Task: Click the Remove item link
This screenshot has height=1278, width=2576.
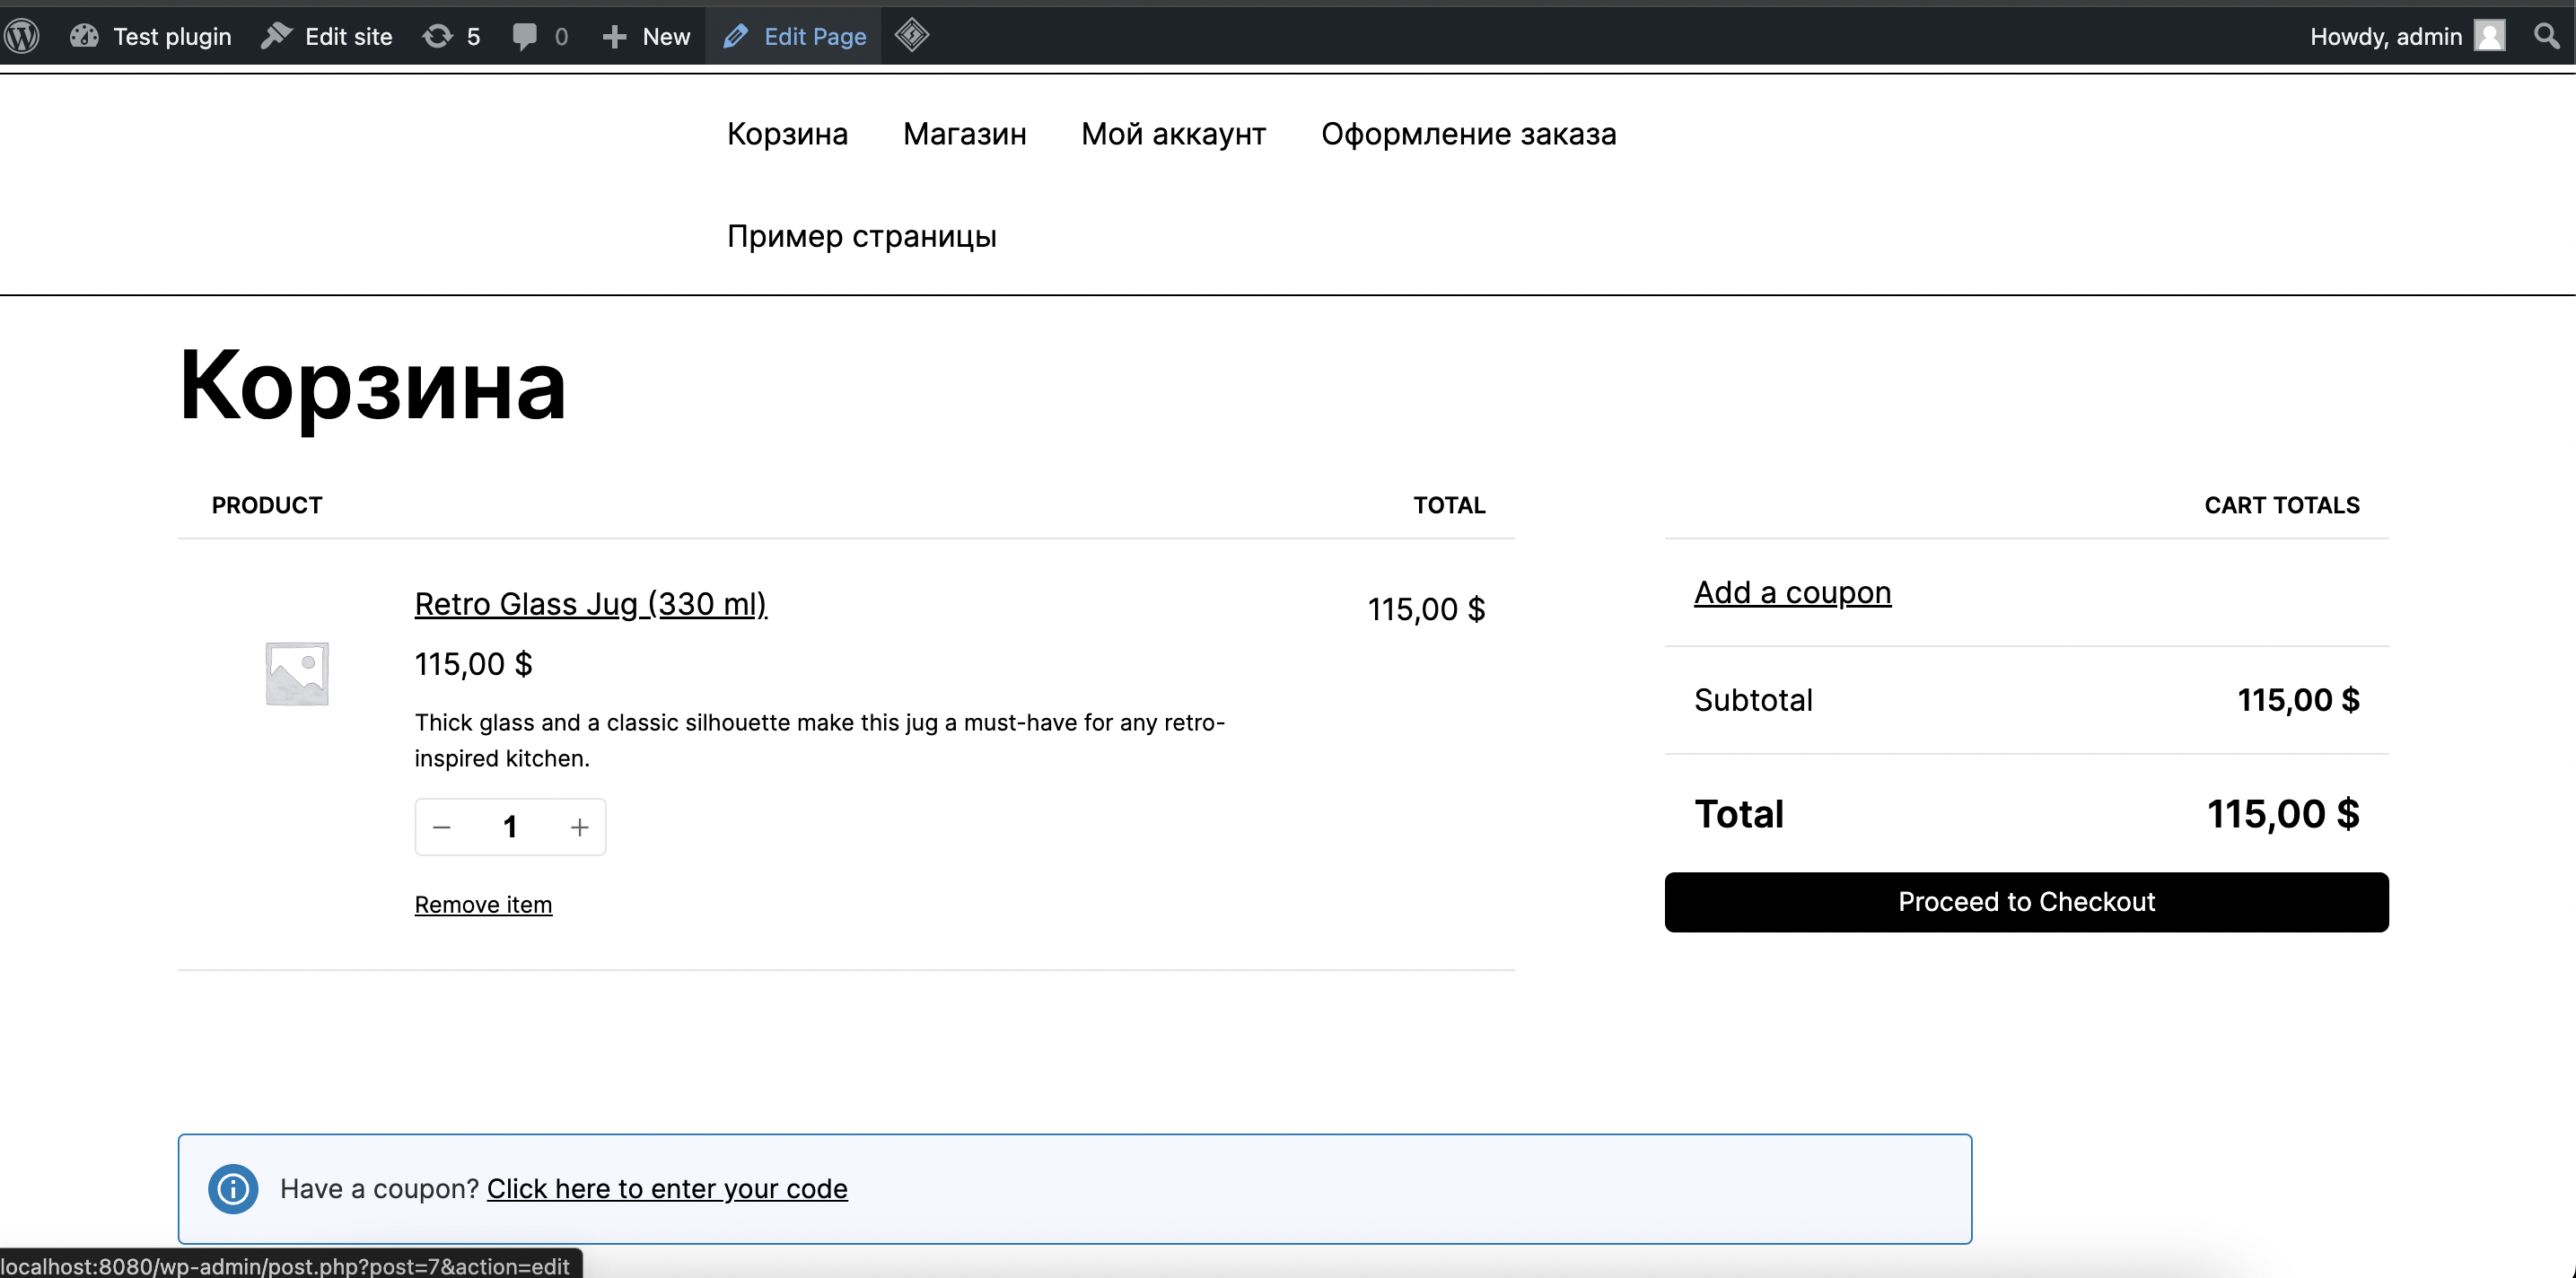Action: [x=483, y=904]
